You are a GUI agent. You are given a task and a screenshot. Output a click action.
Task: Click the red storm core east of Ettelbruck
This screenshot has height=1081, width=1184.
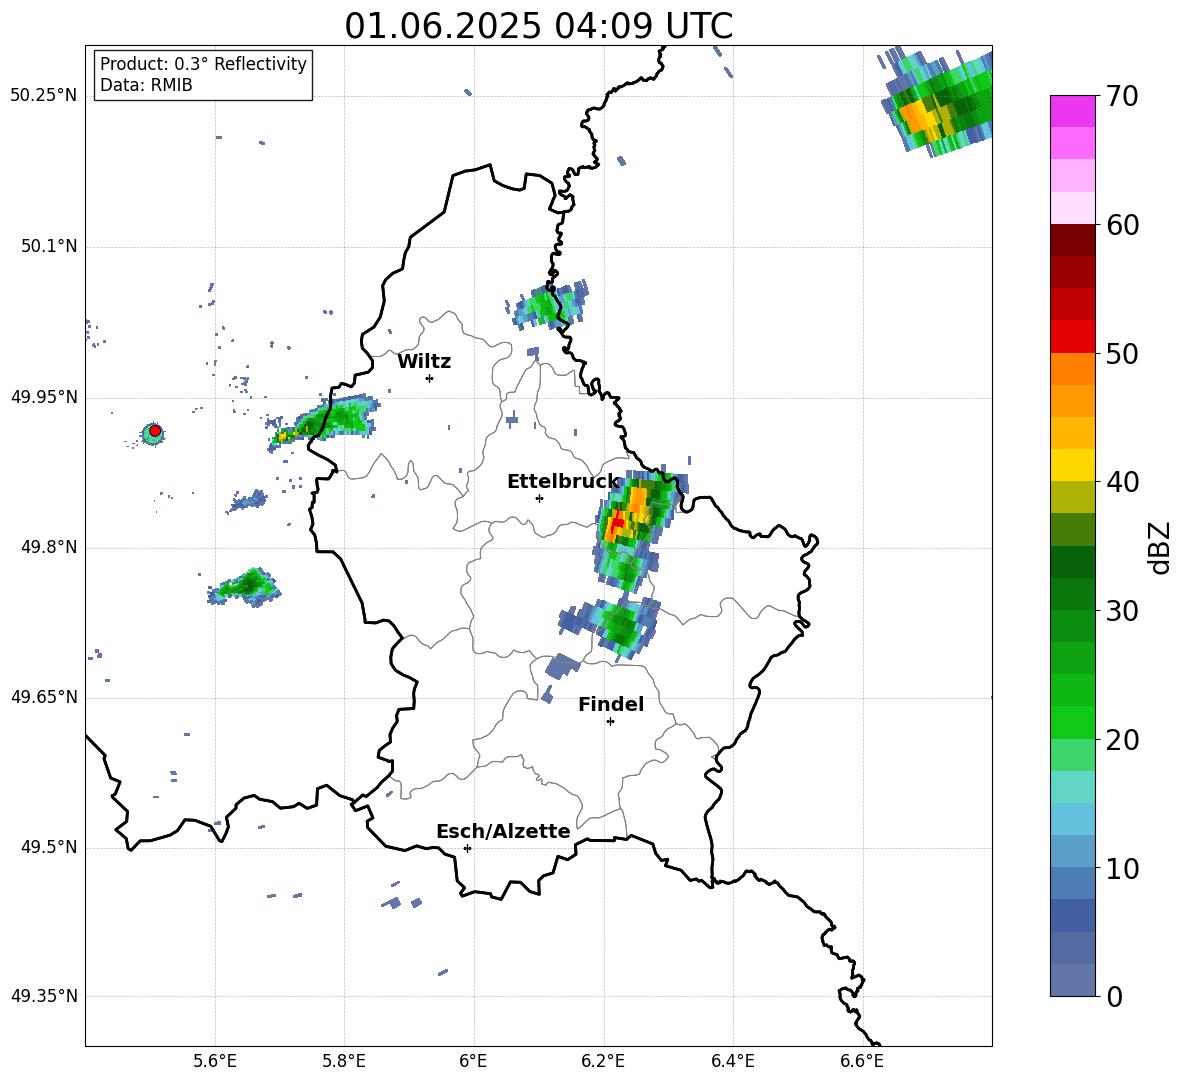(617, 522)
